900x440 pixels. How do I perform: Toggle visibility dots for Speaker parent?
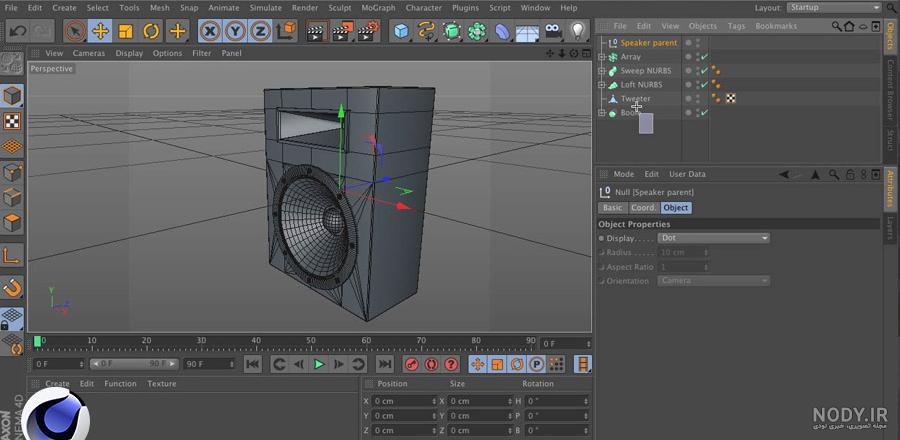tap(698, 42)
